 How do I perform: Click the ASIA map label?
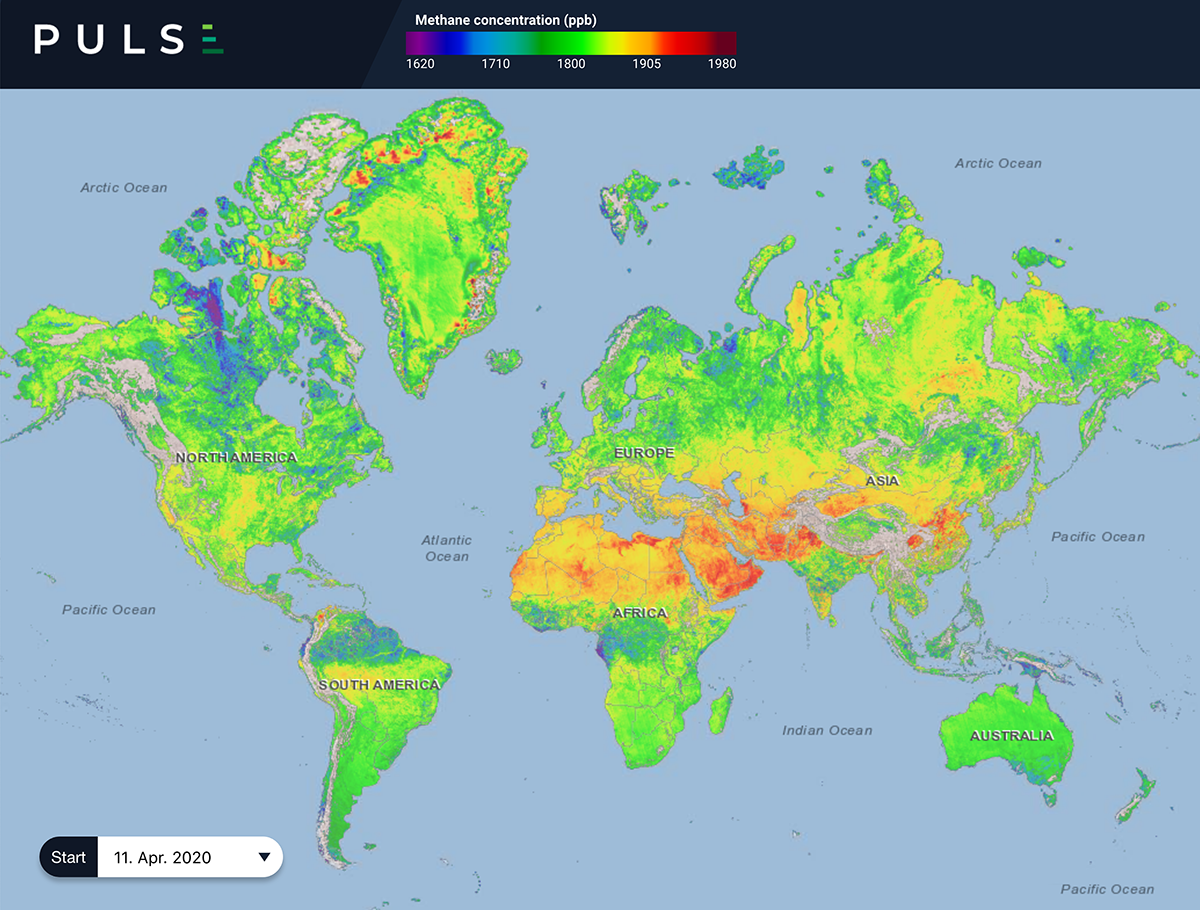pyautogui.click(x=883, y=481)
